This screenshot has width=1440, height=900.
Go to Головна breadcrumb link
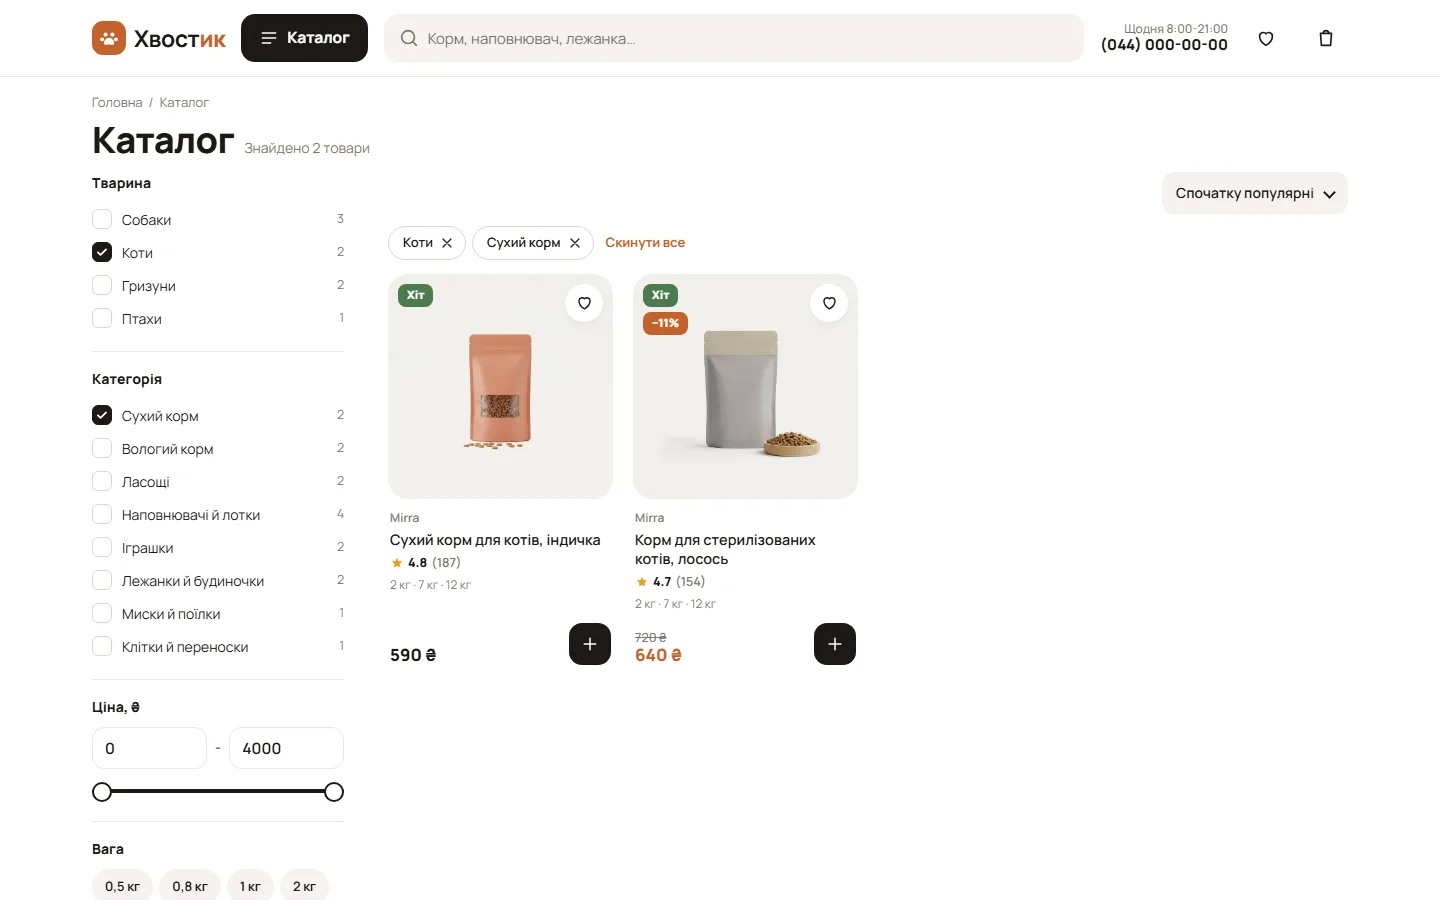[117, 102]
